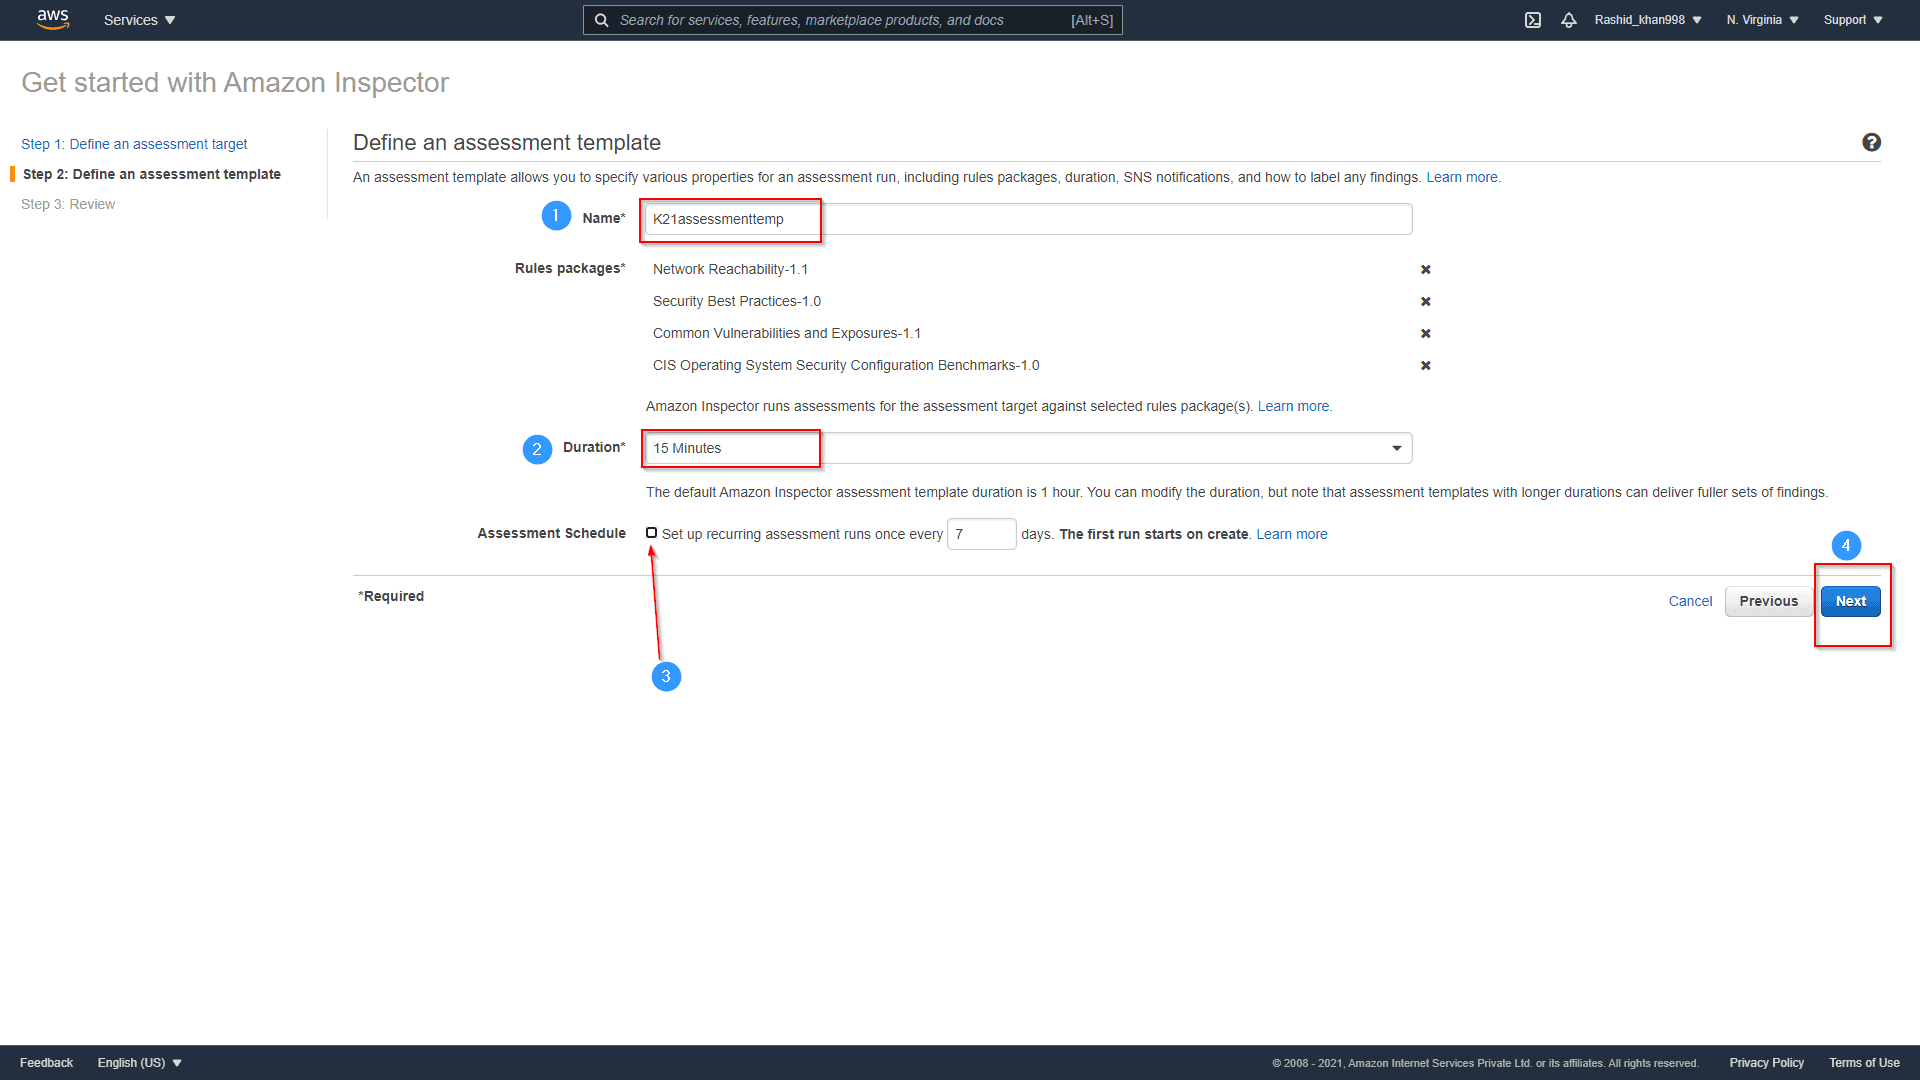Open the Duration dropdown
This screenshot has width=1920, height=1080.
click(x=1396, y=448)
